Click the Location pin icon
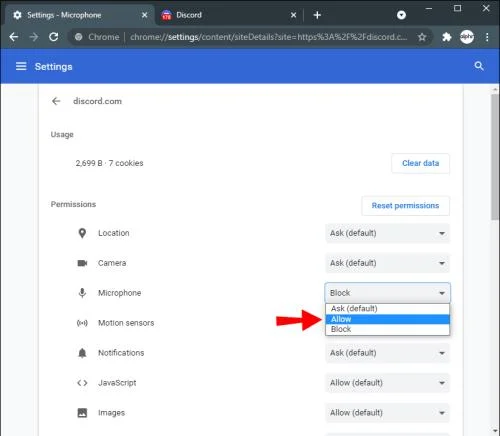 (x=82, y=233)
